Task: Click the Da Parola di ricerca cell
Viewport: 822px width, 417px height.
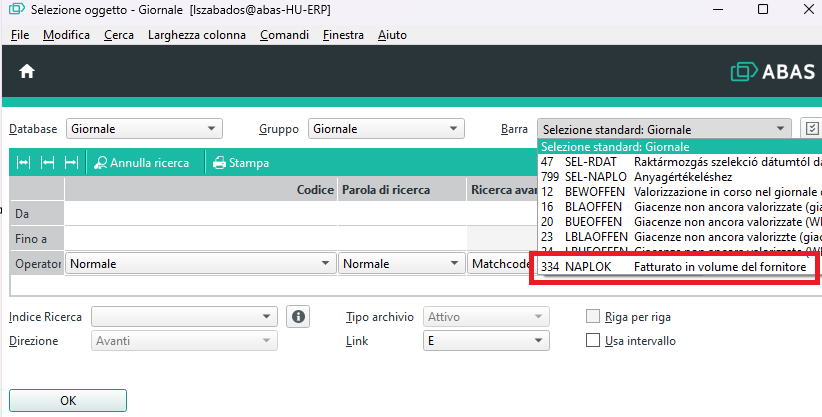Action: 402,213
